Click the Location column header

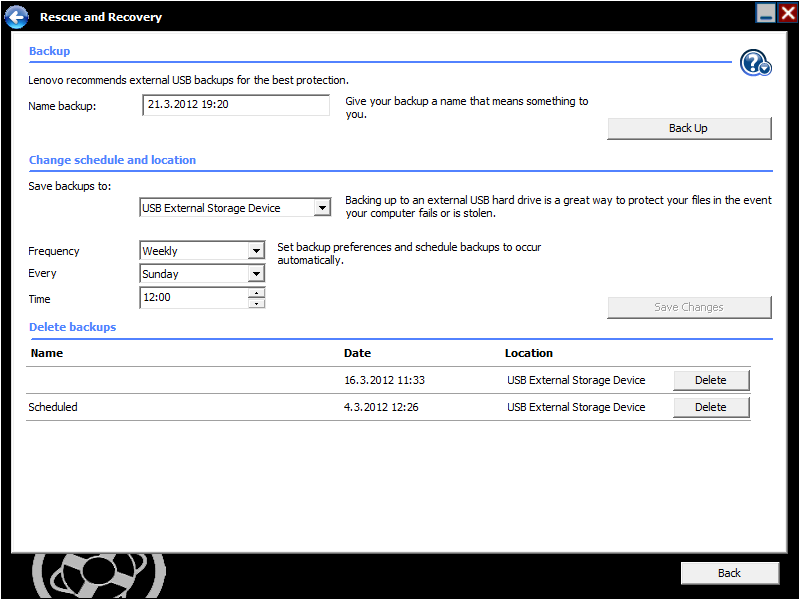point(528,353)
